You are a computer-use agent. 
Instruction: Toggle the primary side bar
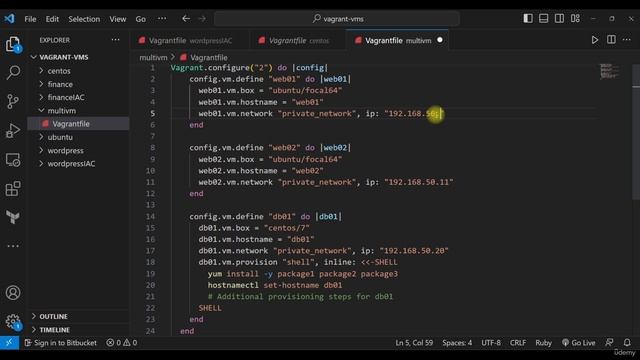click(528, 18)
